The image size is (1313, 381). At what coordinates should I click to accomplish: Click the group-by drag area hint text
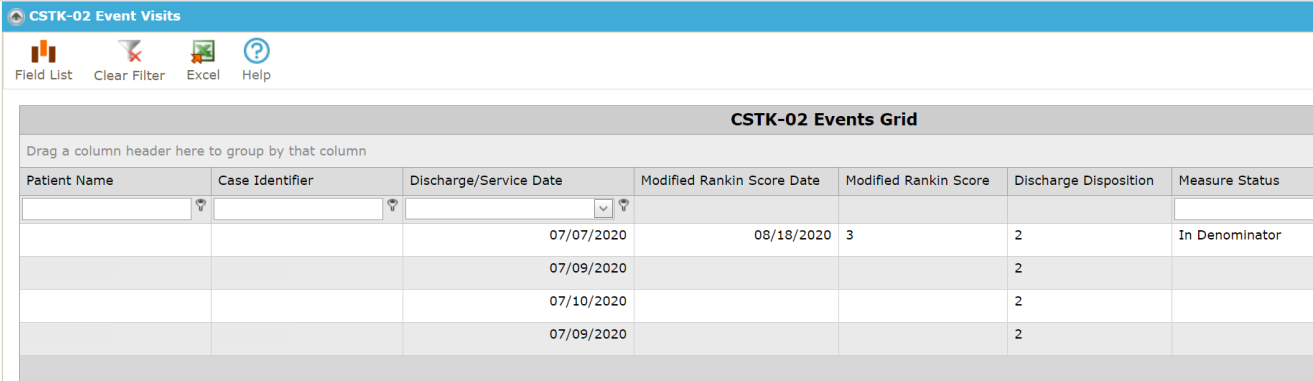click(x=196, y=151)
